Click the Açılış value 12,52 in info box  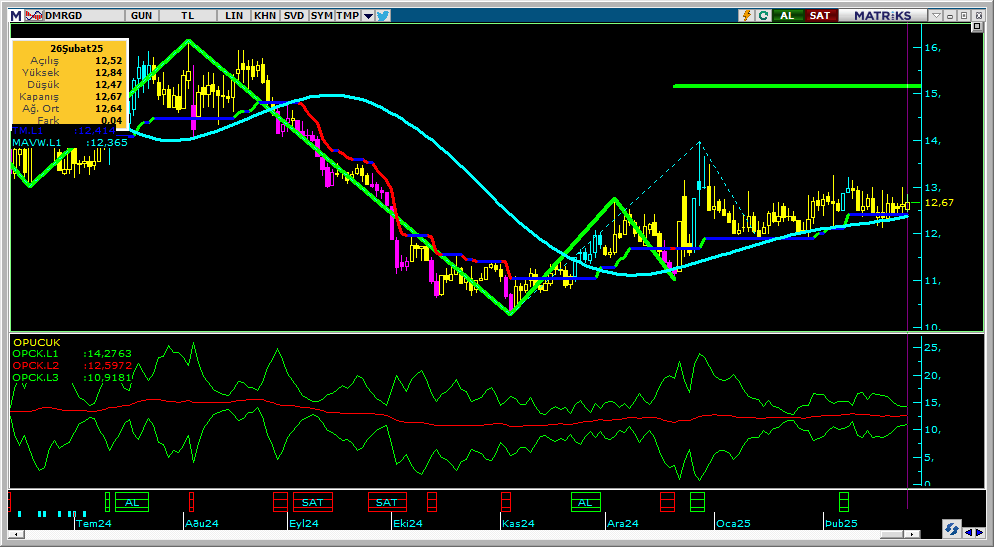tap(109, 61)
